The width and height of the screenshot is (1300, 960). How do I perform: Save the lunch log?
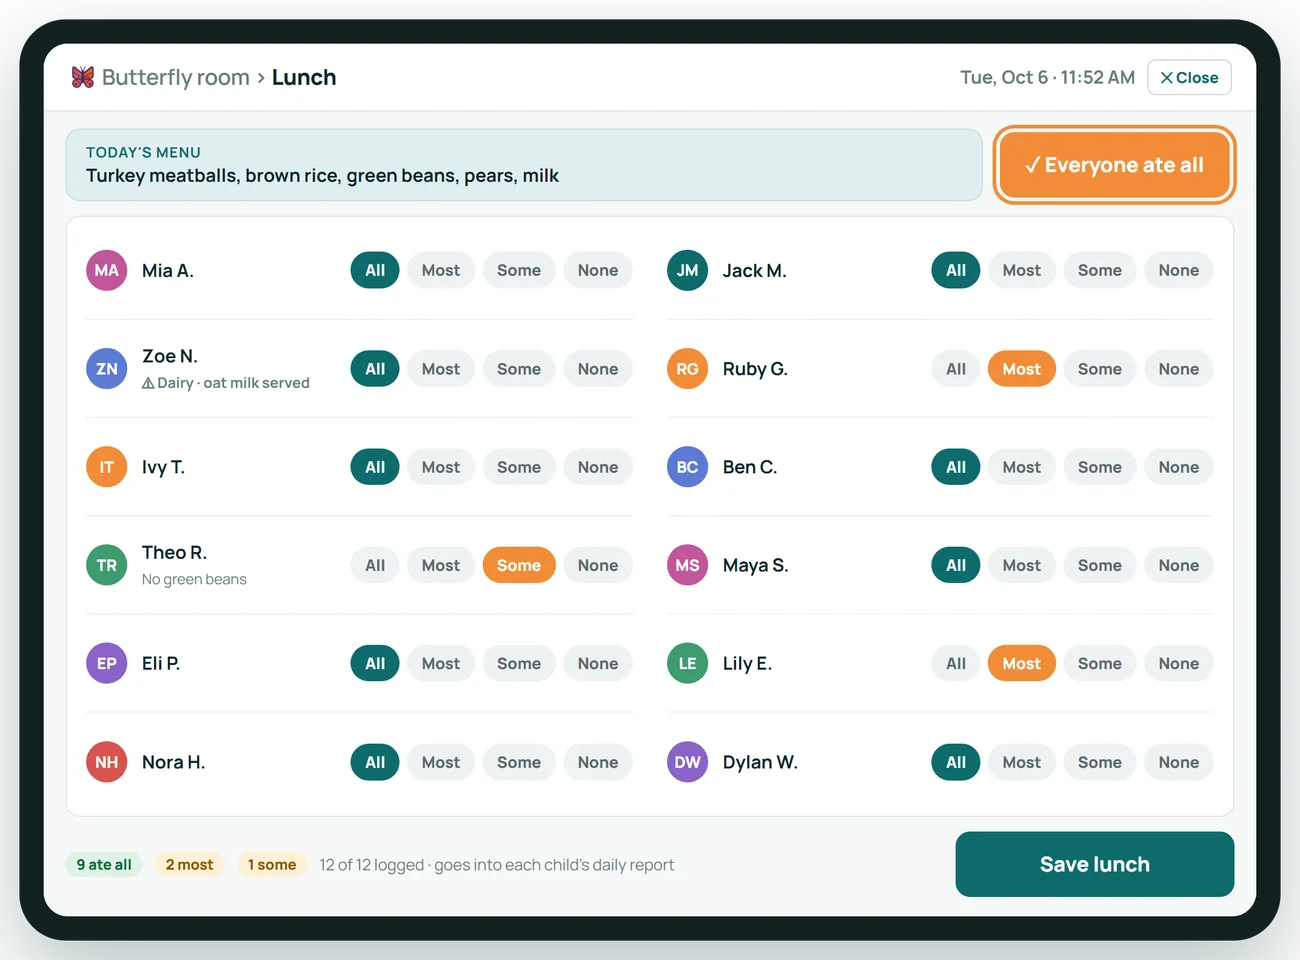pyautogui.click(x=1095, y=864)
